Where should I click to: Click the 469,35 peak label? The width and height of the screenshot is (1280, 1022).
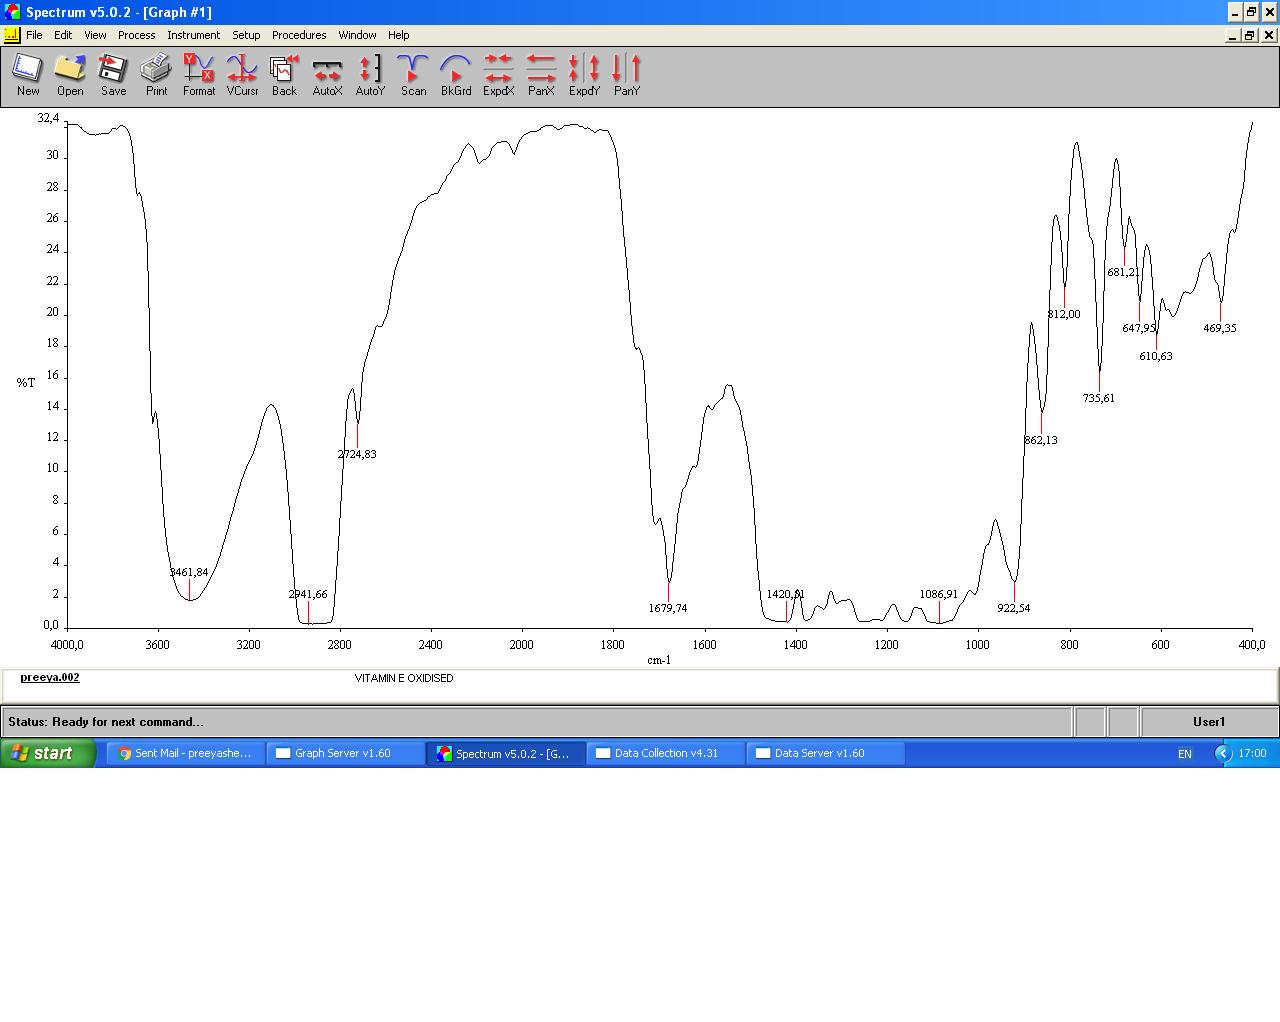(x=1220, y=328)
